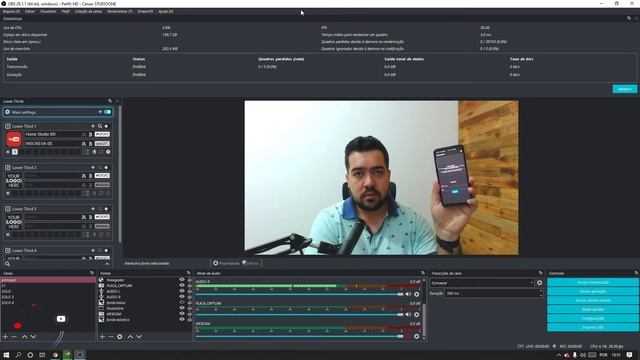This screenshot has height=360, width=640.
Task: Click the WEBCAM volume slider
Action: [300, 336]
